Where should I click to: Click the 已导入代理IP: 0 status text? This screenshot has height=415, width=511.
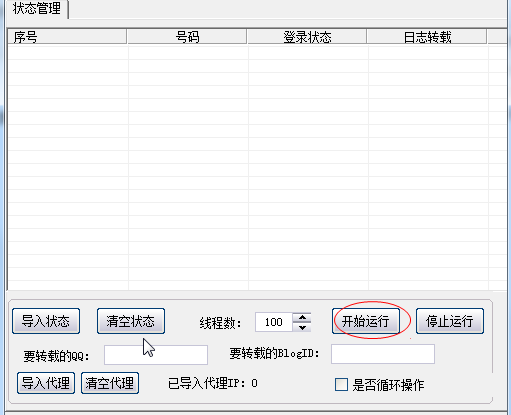click(x=213, y=384)
